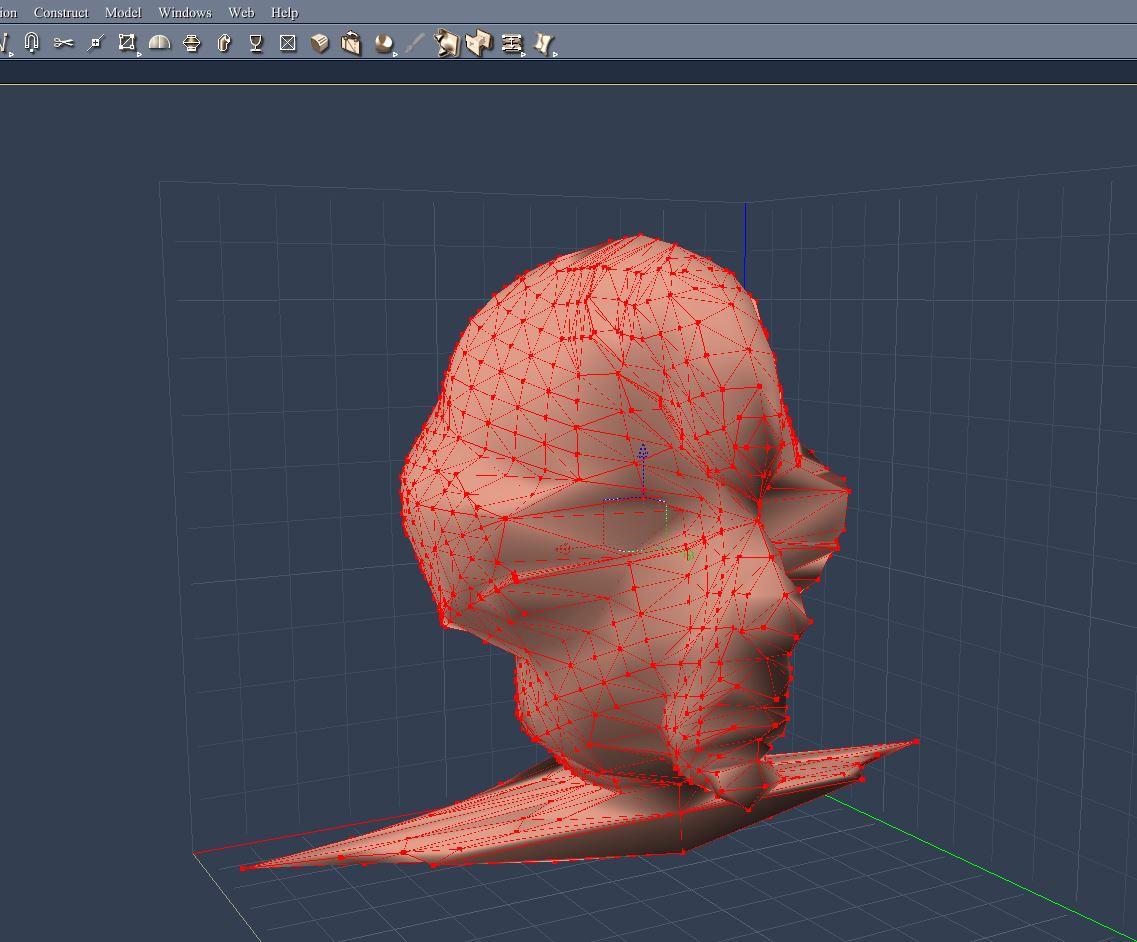
Task: Open the Model menu
Action: 123,12
